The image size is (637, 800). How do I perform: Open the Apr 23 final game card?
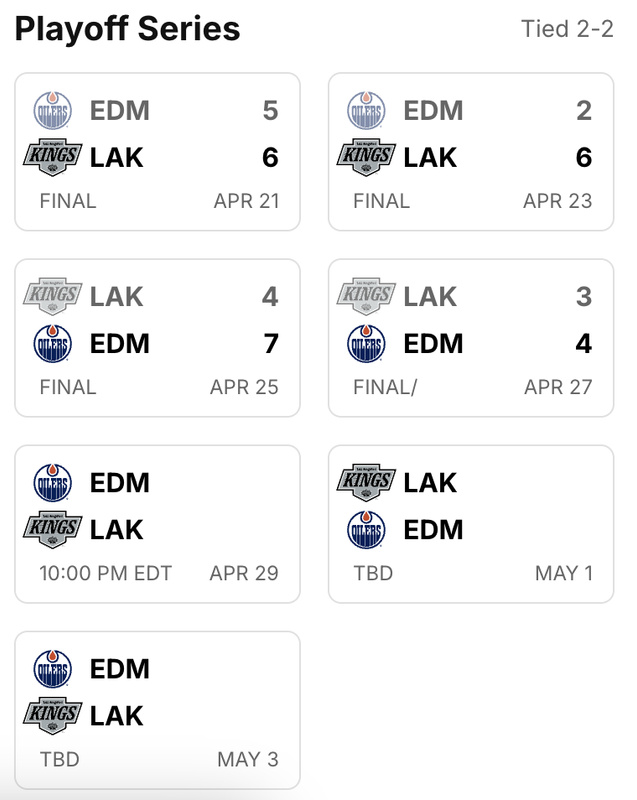tap(471, 152)
